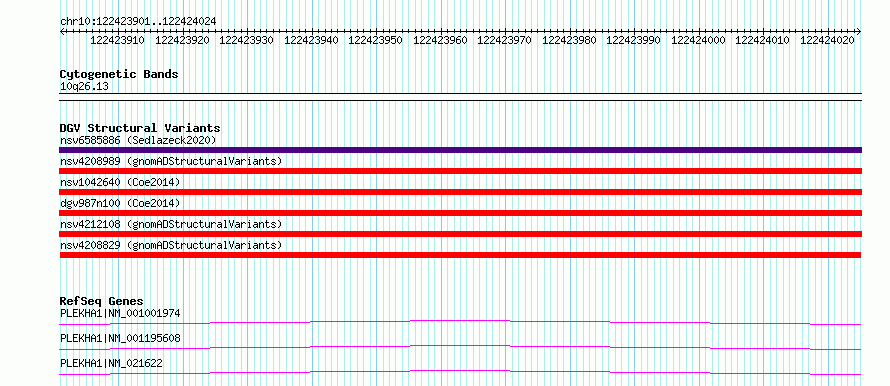The width and height of the screenshot is (890, 386).
Task: Click ruler coordinate 122423920
Action: (x=182, y=40)
